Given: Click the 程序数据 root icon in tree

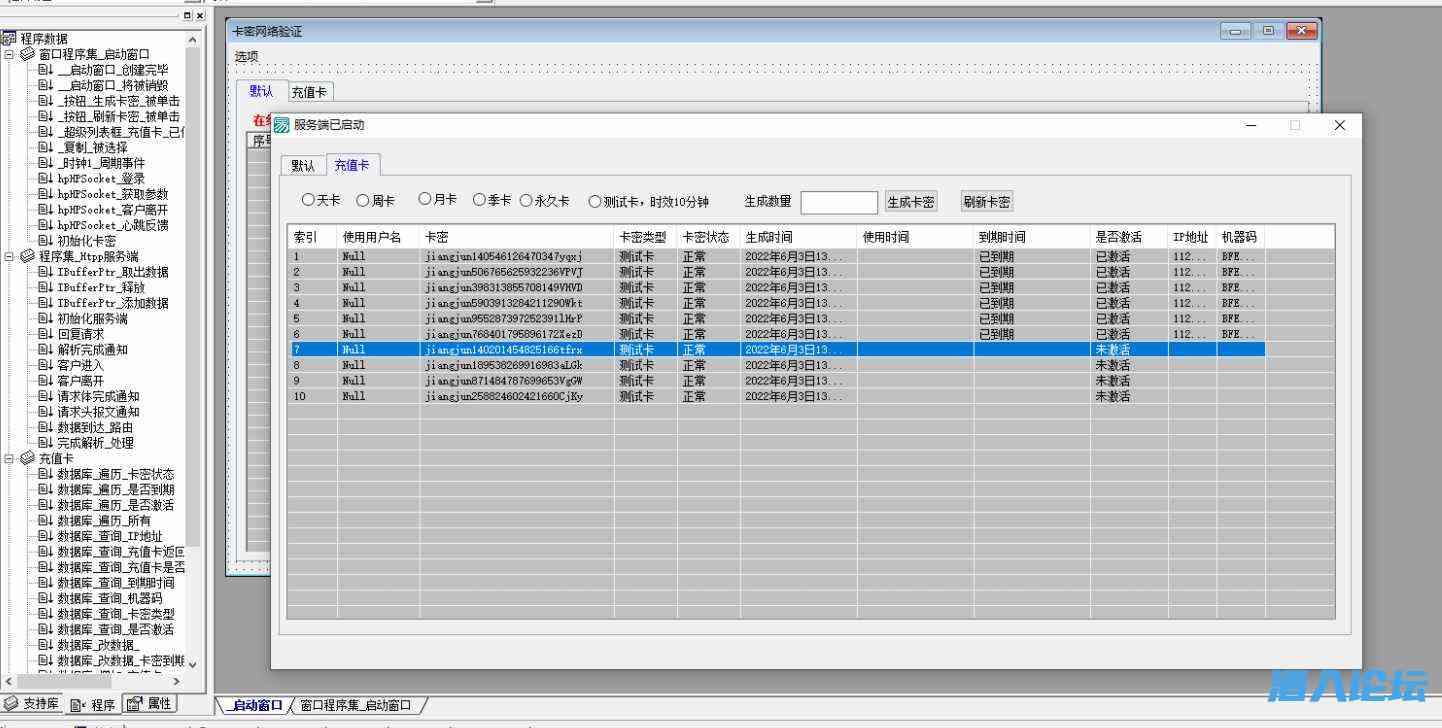Looking at the screenshot, I should 9,39.
